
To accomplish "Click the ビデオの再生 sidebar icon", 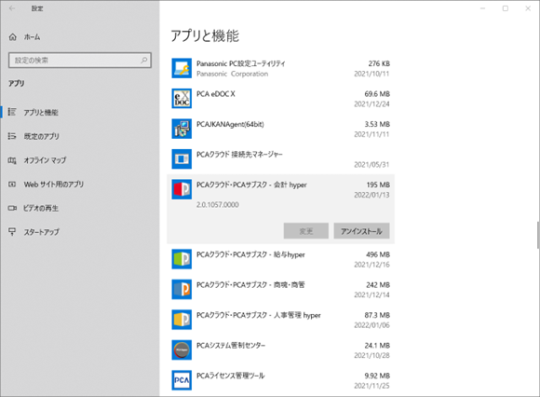I will 12,208.
